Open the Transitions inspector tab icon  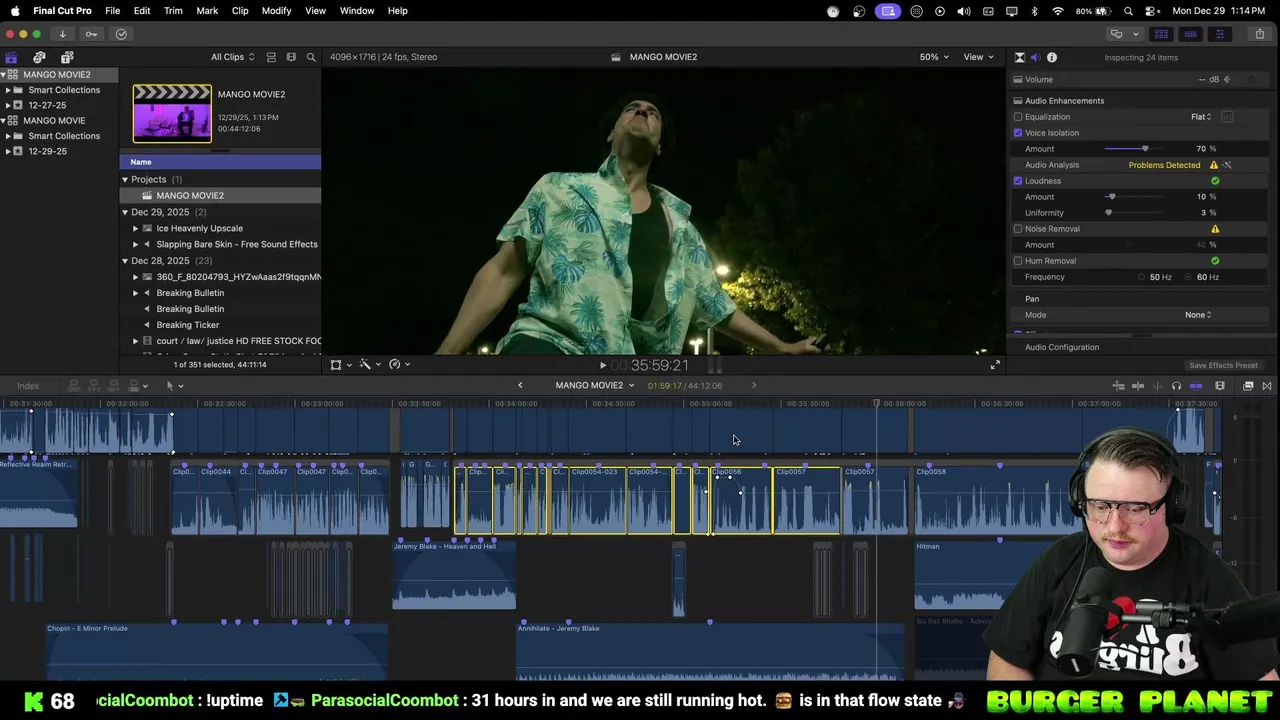tap(1019, 57)
